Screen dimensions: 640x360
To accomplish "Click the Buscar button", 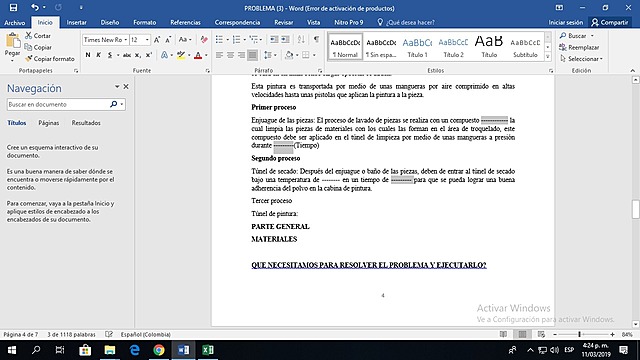I will pyautogui.click(x=573, y=36).
